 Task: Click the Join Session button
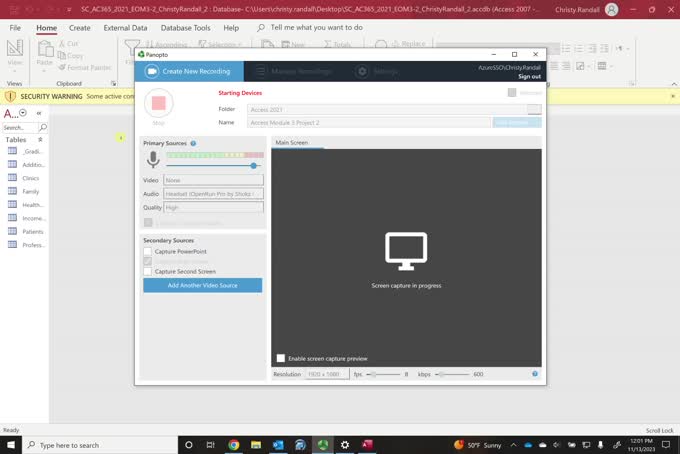[x=517, y=123]
